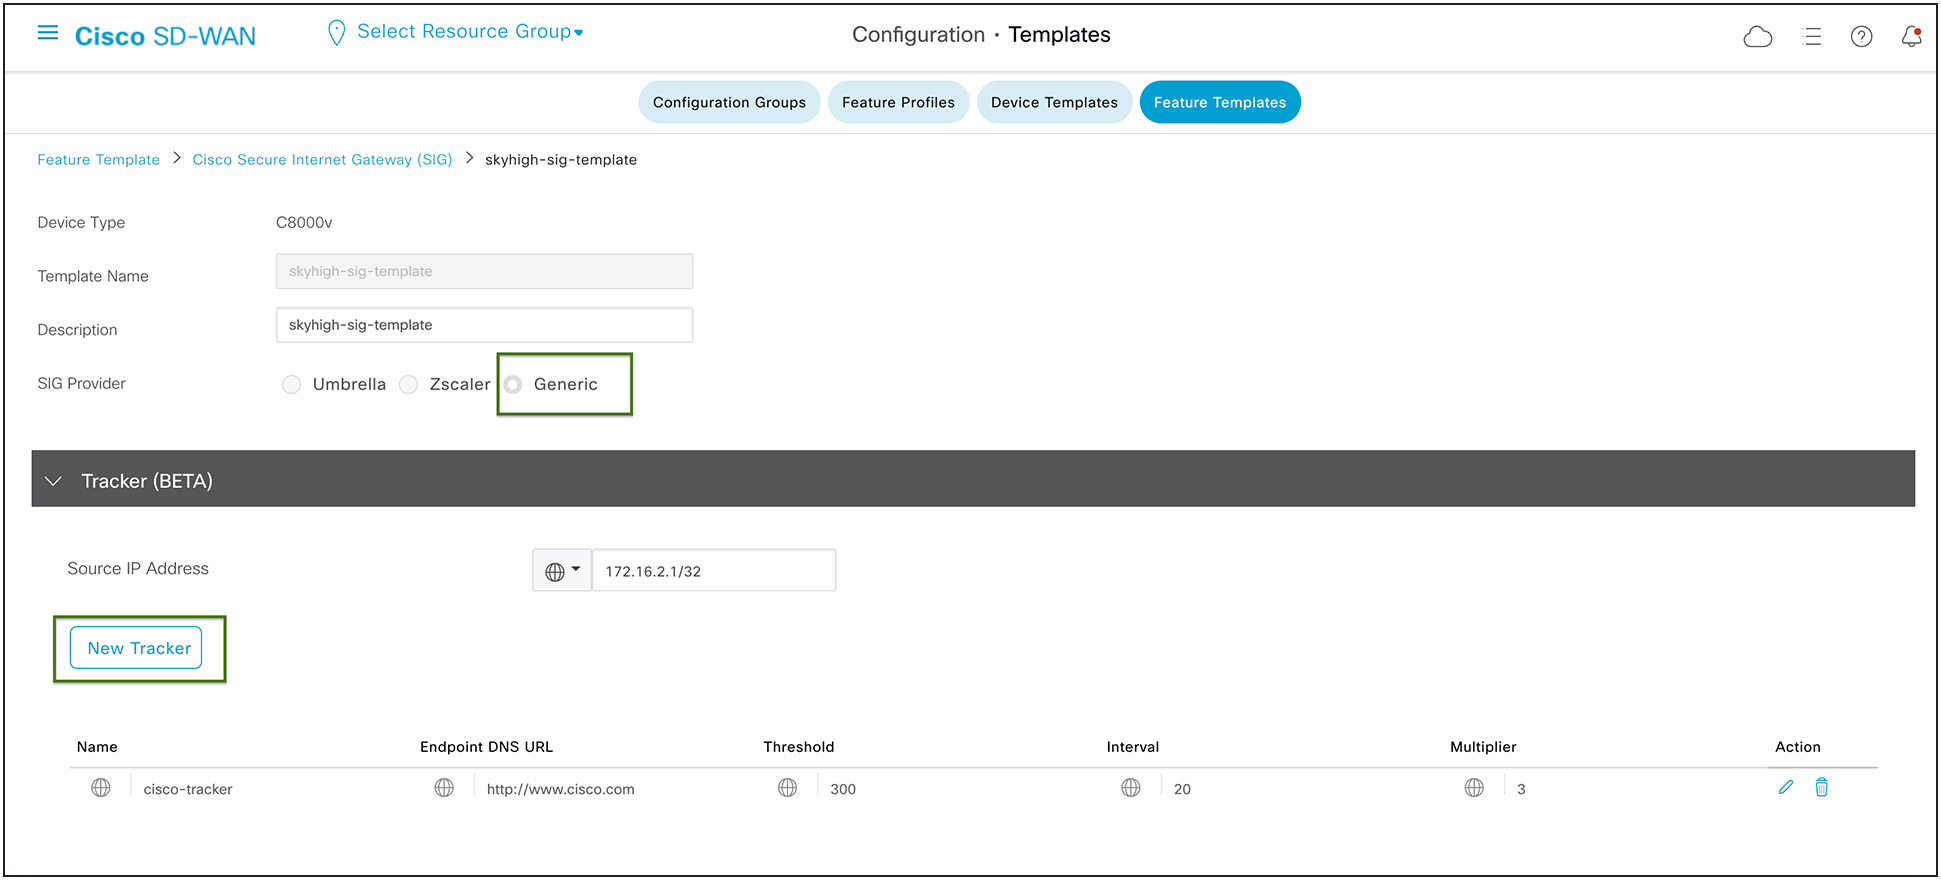This screenshot has height=880, width=1941.
Task: Select the Feature Templates tab
Action: [1220, 102]
